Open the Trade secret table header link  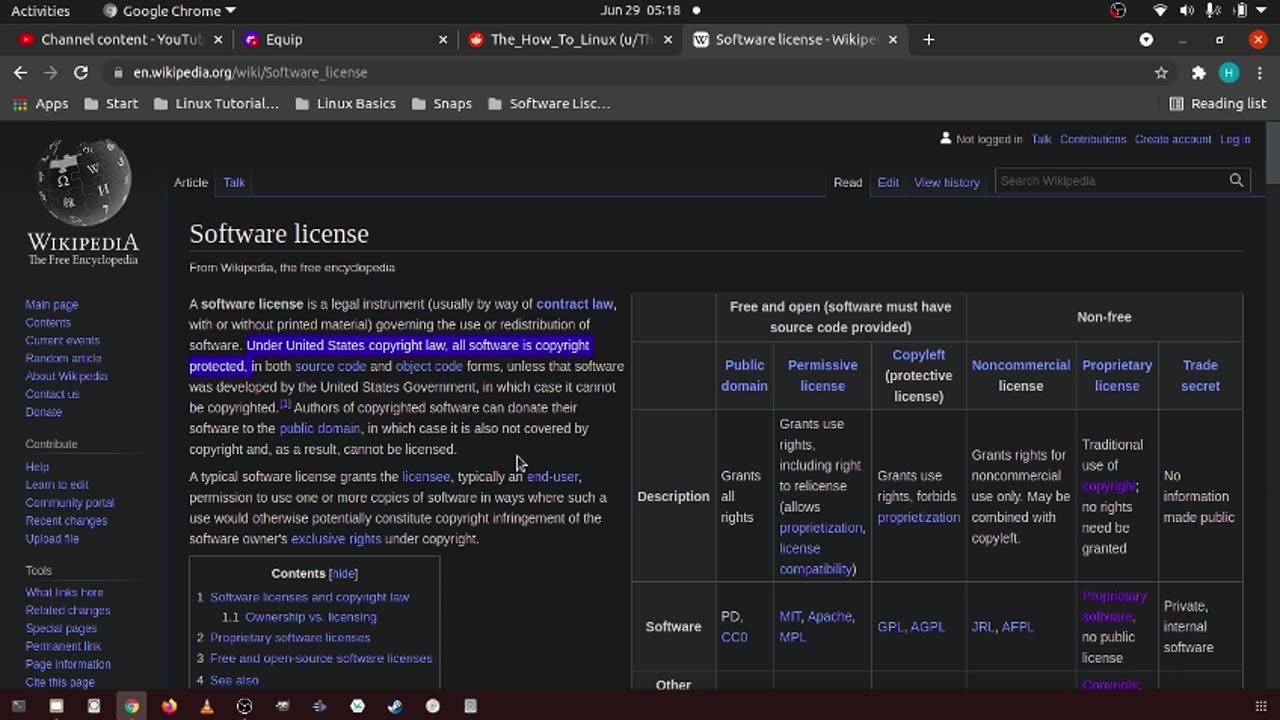pos(1200,375)
